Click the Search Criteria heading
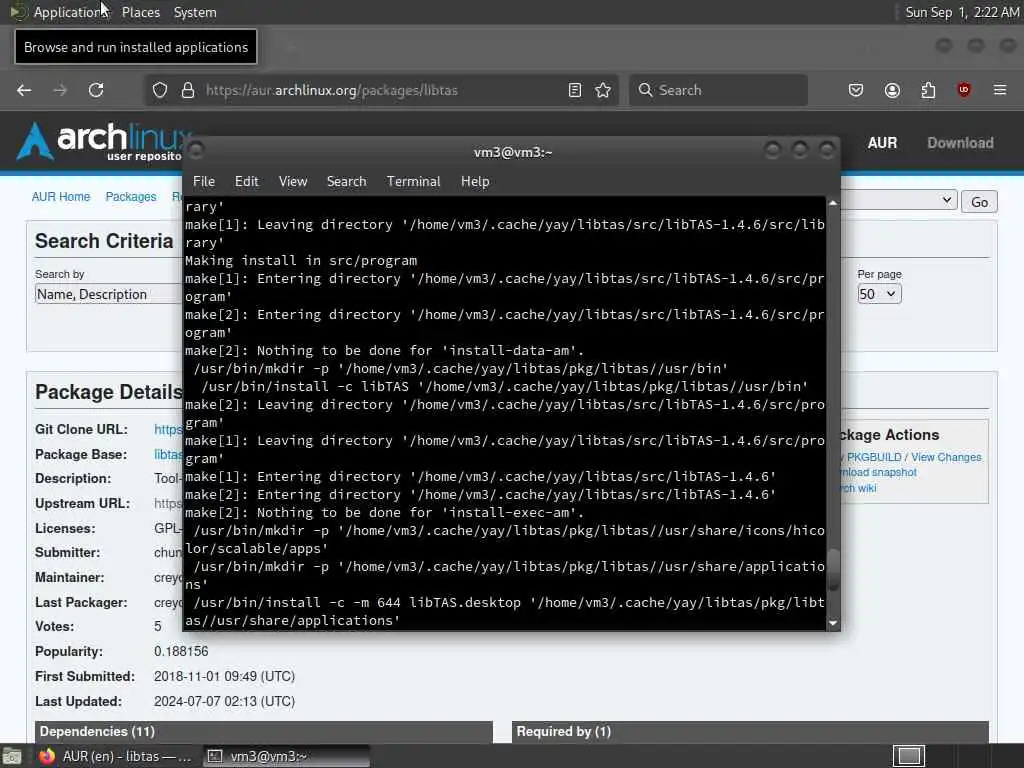1024x768 pixels. click(x=104, y=241)
